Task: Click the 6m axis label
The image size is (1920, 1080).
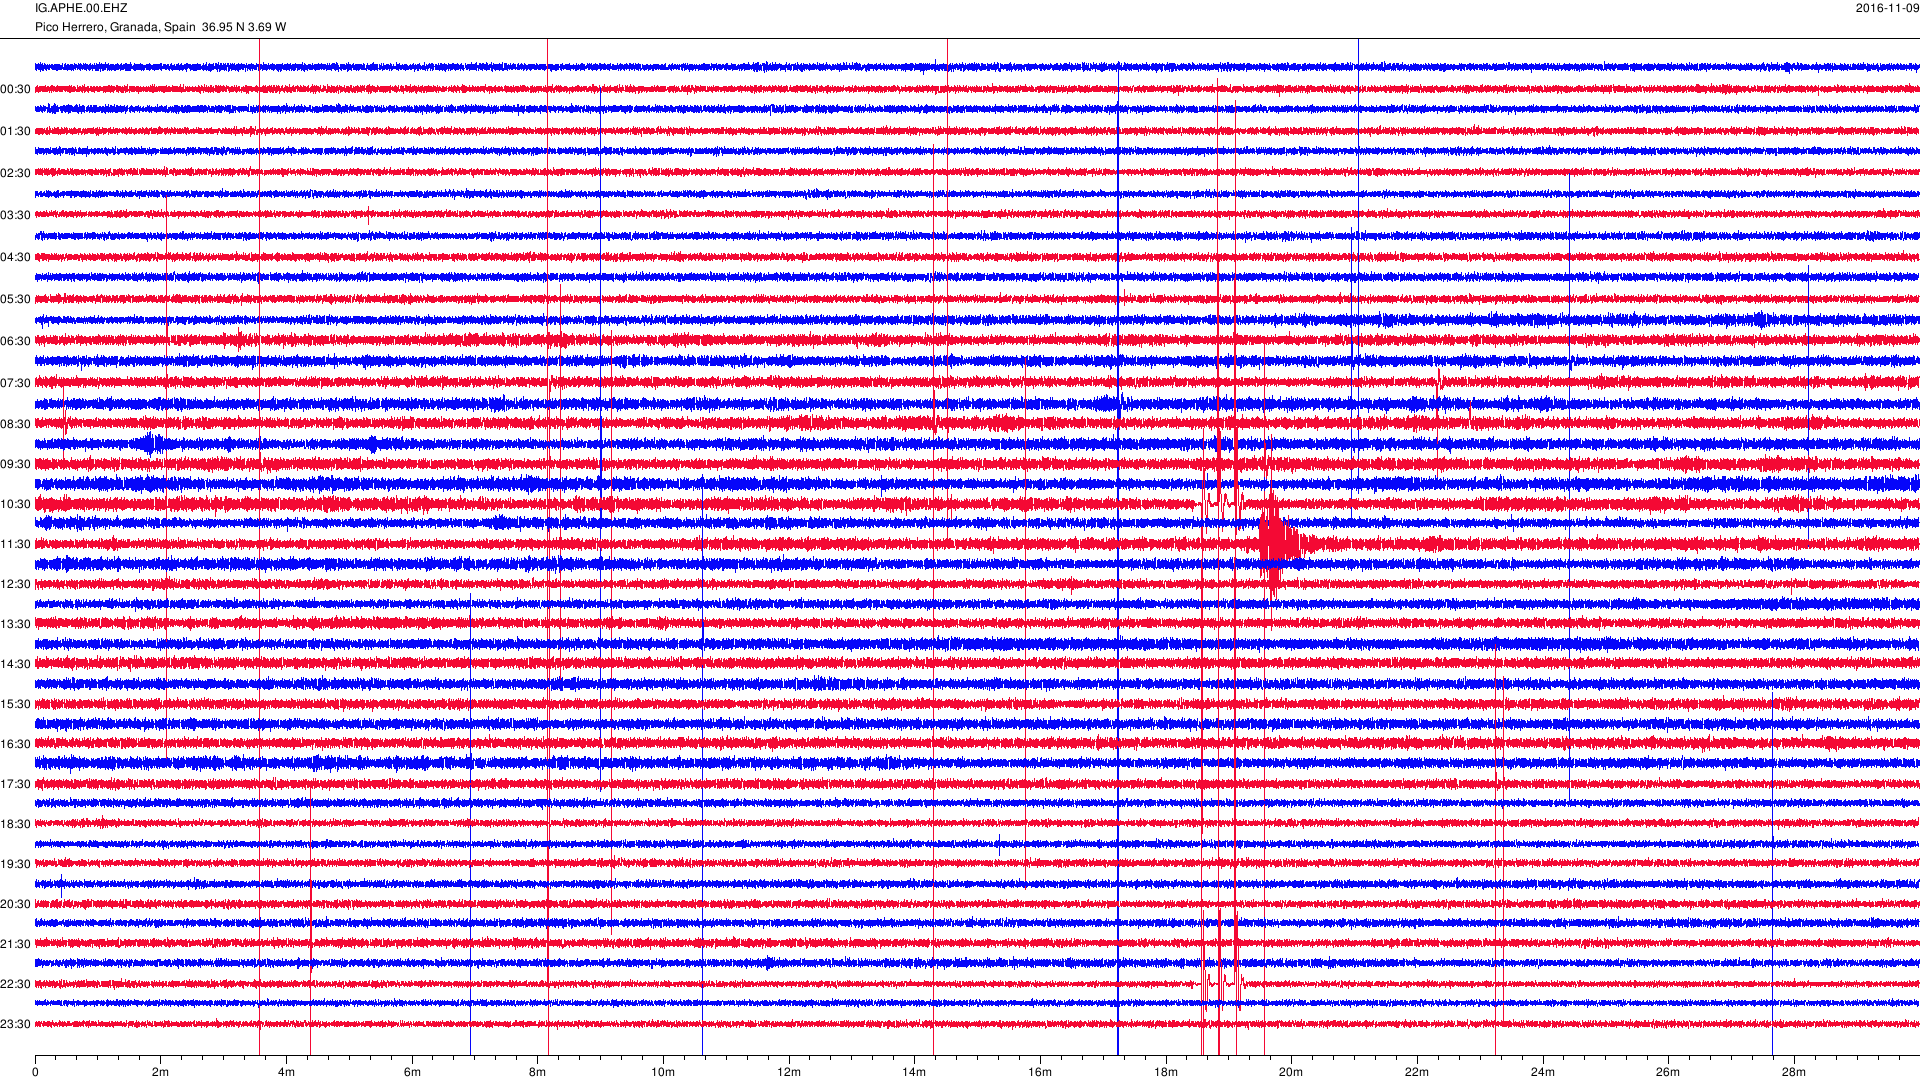Action: [412, 1072]
